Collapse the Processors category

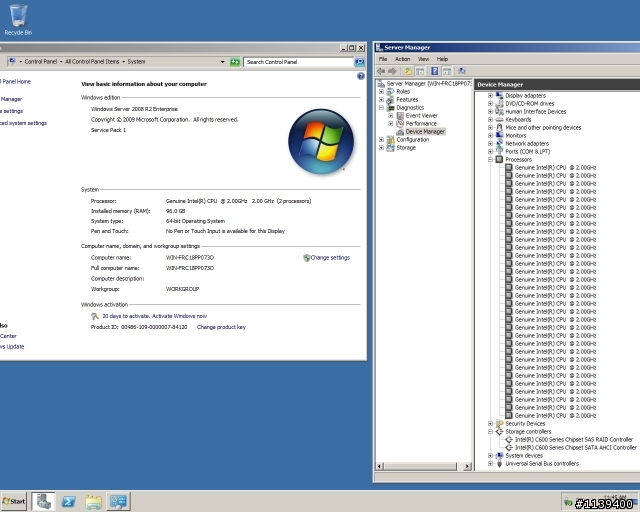coord(490,160)
